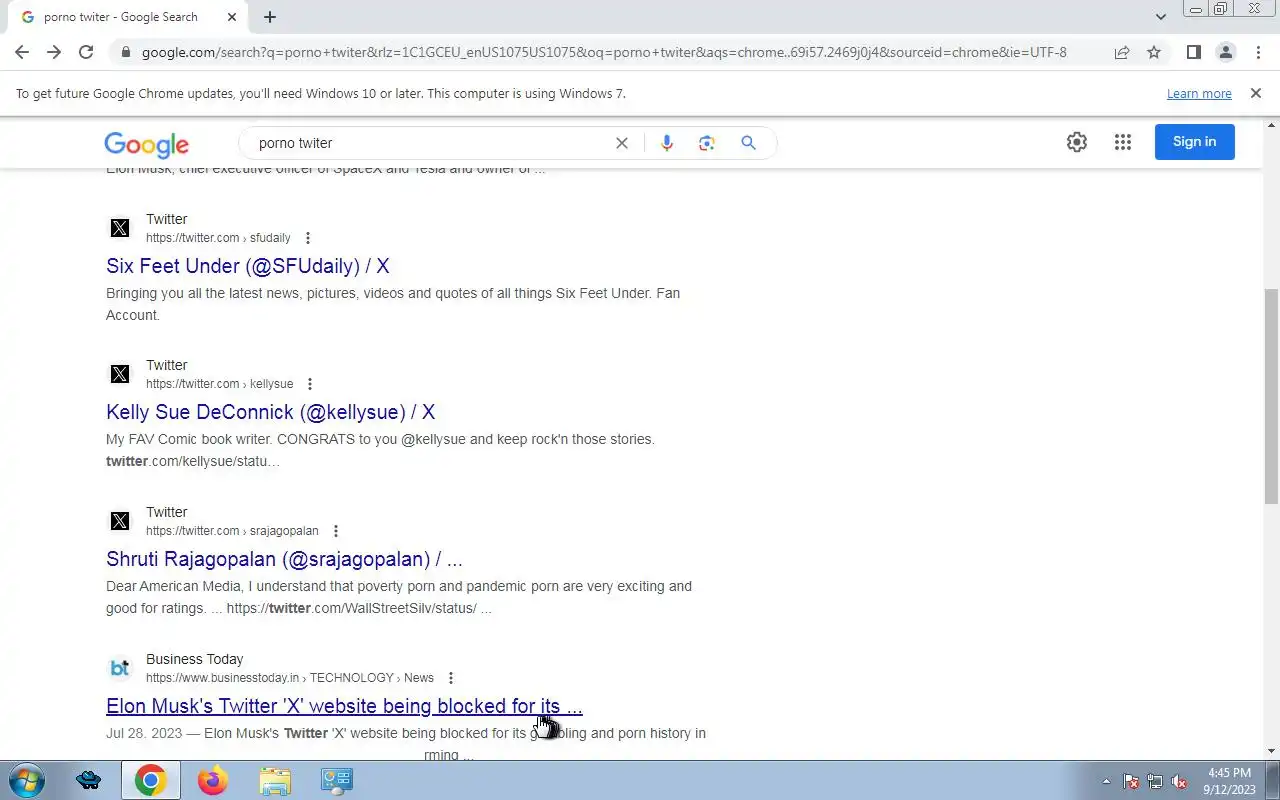Reload the current page
Screen dimensions: 1280x800
[x=86, y=52]
